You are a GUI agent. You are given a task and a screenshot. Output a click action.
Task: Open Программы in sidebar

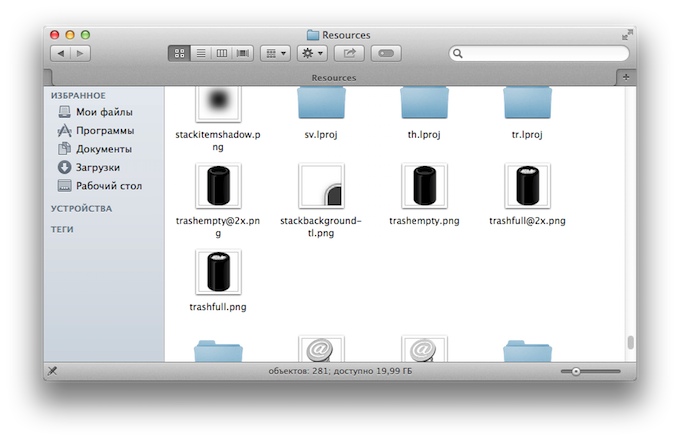[105, 131]
